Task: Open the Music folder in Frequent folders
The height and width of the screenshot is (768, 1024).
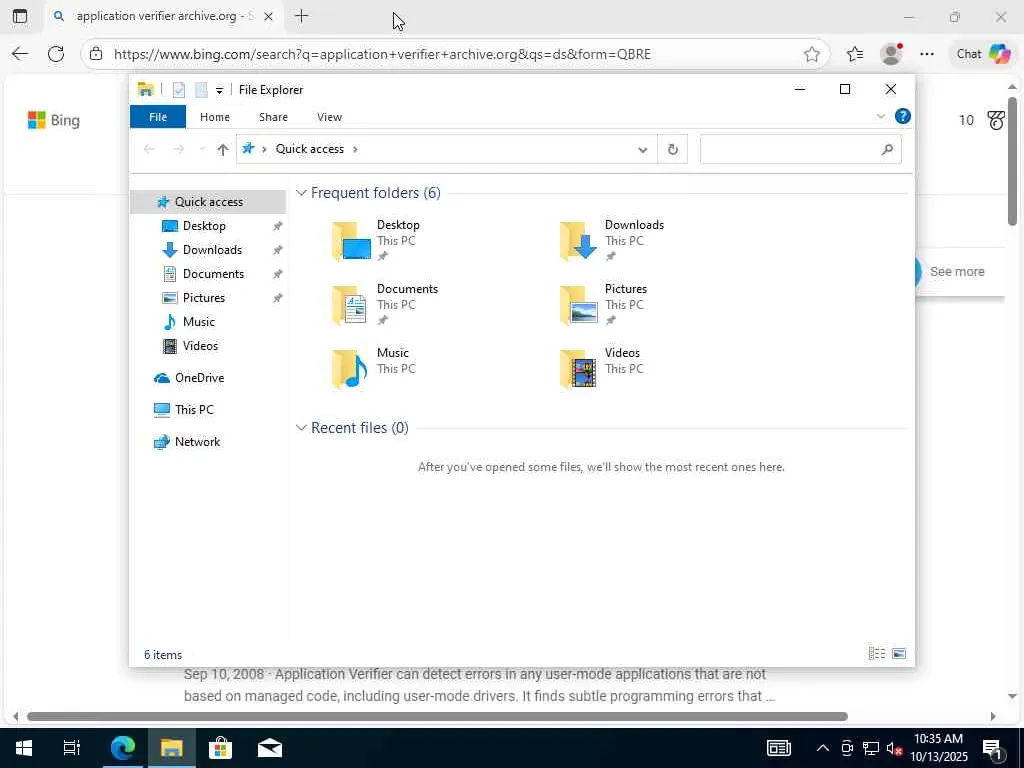Action: [374, 368]
